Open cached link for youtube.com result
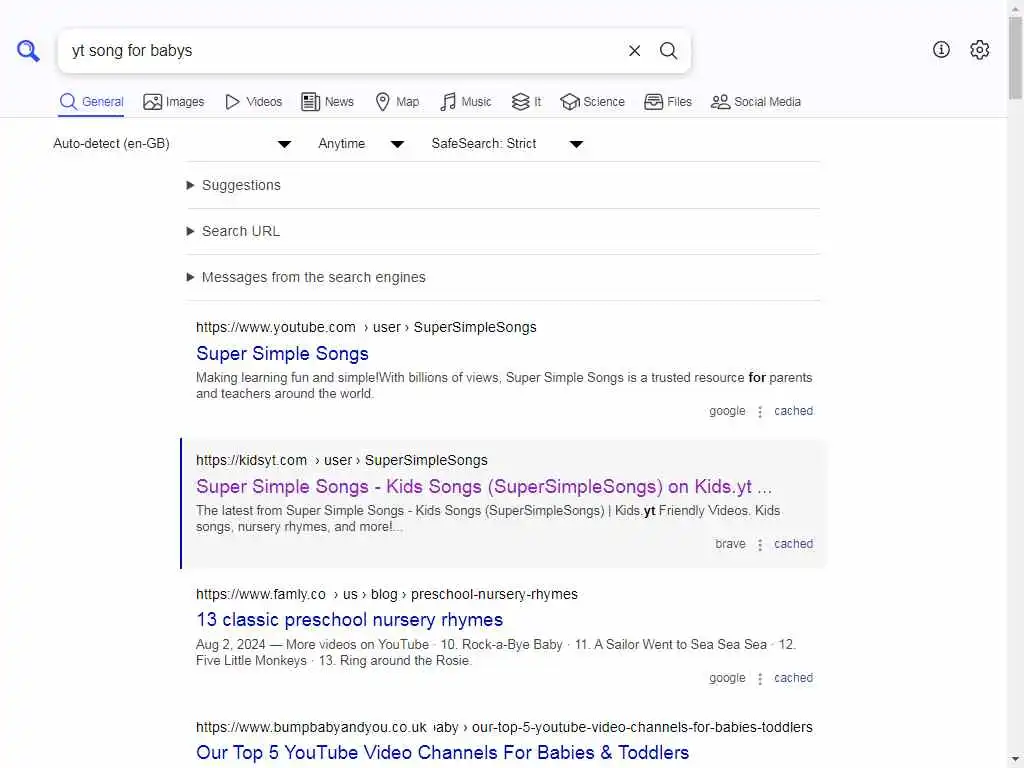This screenshot has height=768, width=1024. [793, 411]
